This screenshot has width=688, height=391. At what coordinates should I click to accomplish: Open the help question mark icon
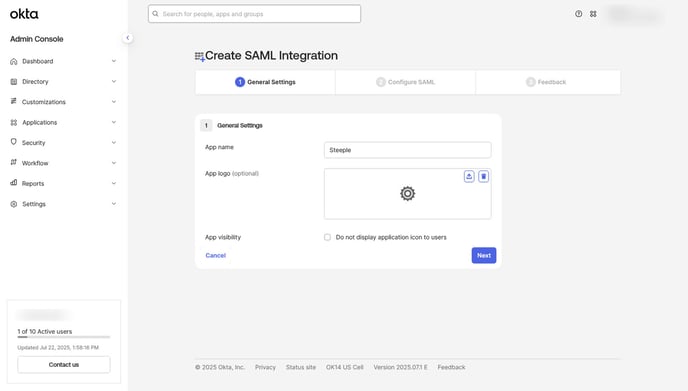coord(579,14)
